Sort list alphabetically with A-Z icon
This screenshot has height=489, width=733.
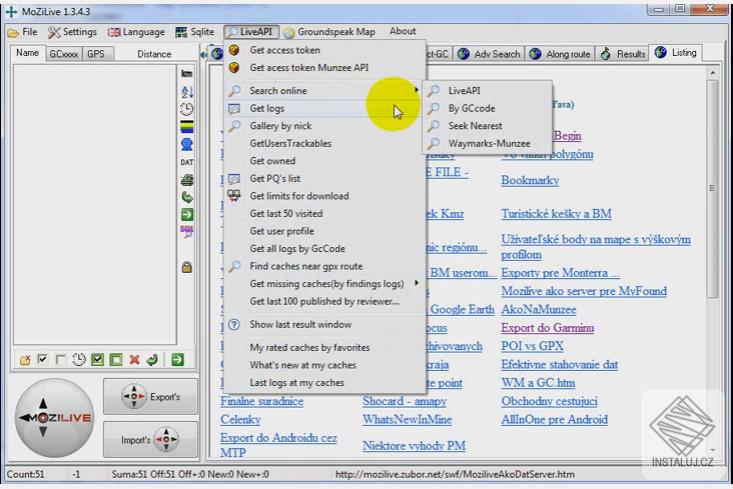[x=187, y=91]
